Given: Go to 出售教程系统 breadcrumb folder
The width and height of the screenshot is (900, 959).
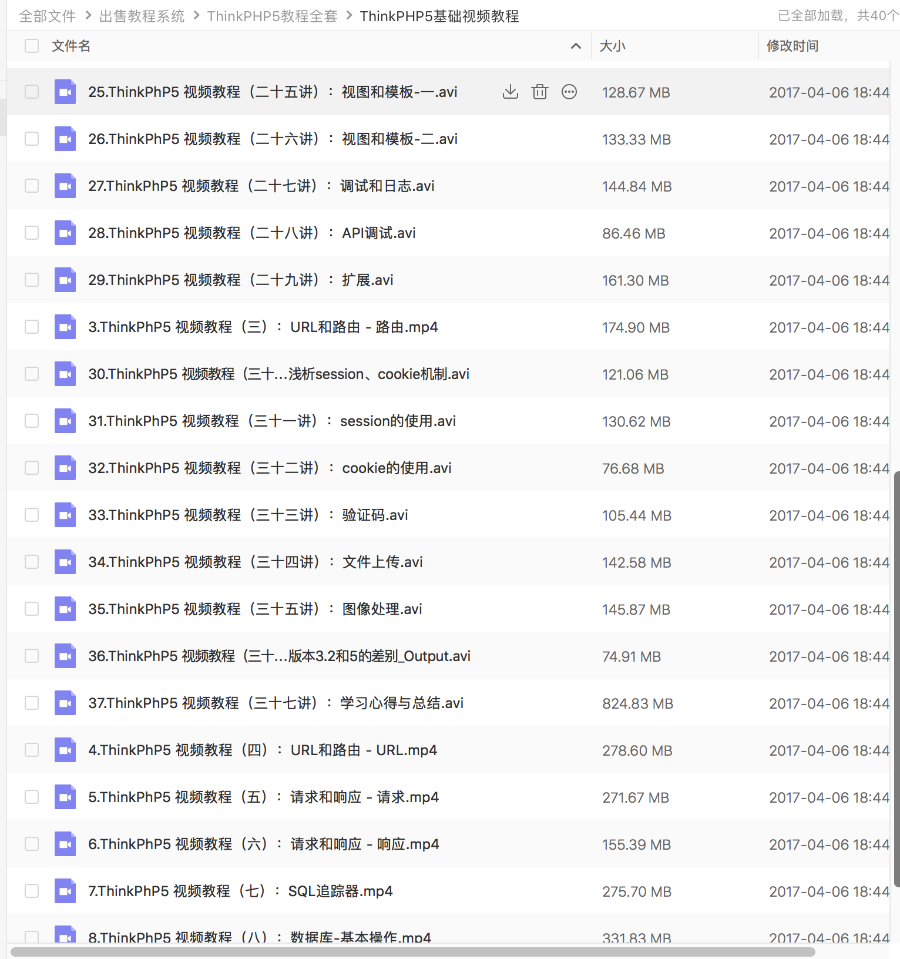Looking at the screenshot, I should coord(142,16).
